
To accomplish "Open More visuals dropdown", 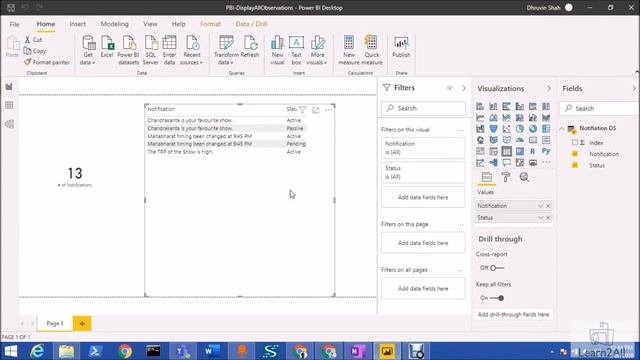I will point(317,51).
